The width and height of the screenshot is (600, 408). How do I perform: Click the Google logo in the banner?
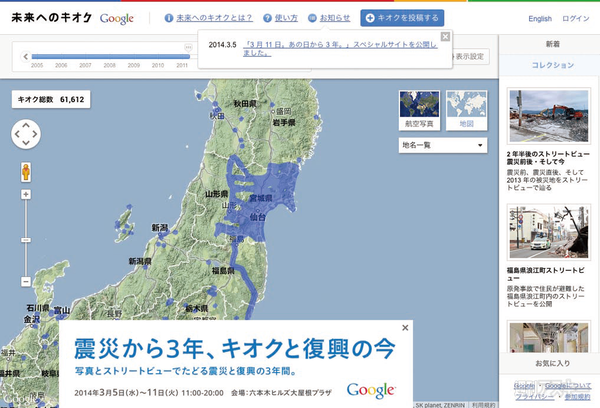point(371,390)
